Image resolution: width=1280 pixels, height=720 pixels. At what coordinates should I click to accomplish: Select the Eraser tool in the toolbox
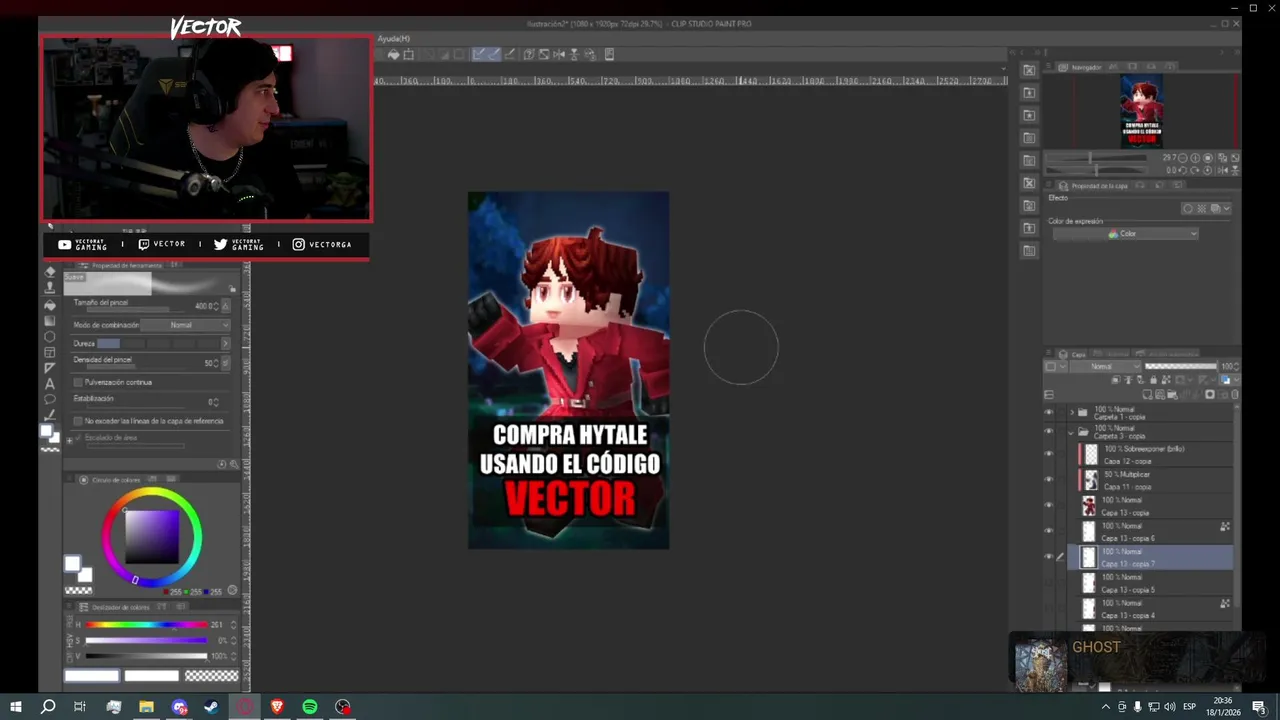point(50,272)
